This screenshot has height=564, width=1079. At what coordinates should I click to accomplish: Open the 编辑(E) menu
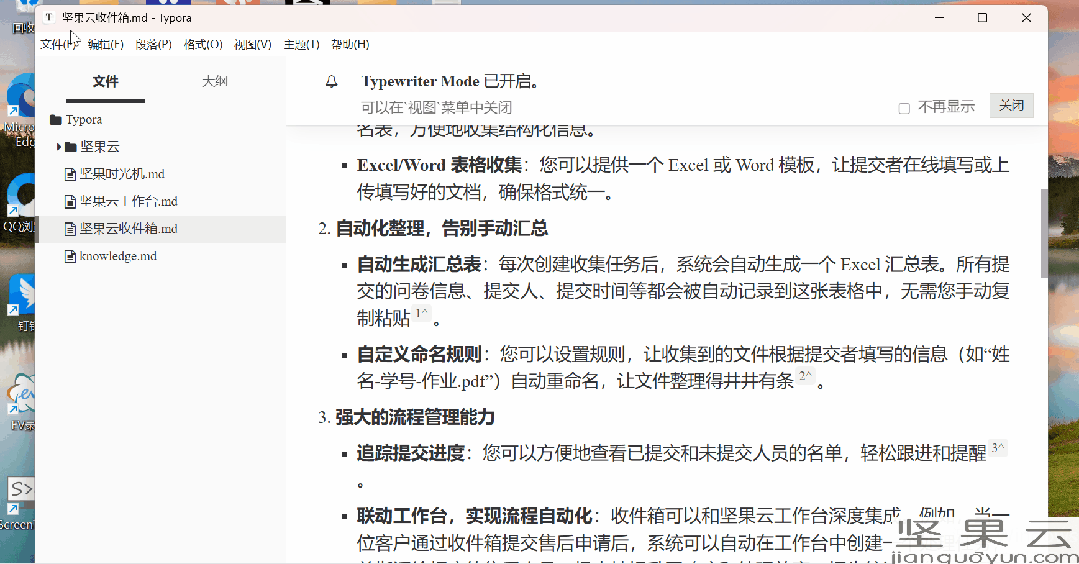click(x=105, y=45)
